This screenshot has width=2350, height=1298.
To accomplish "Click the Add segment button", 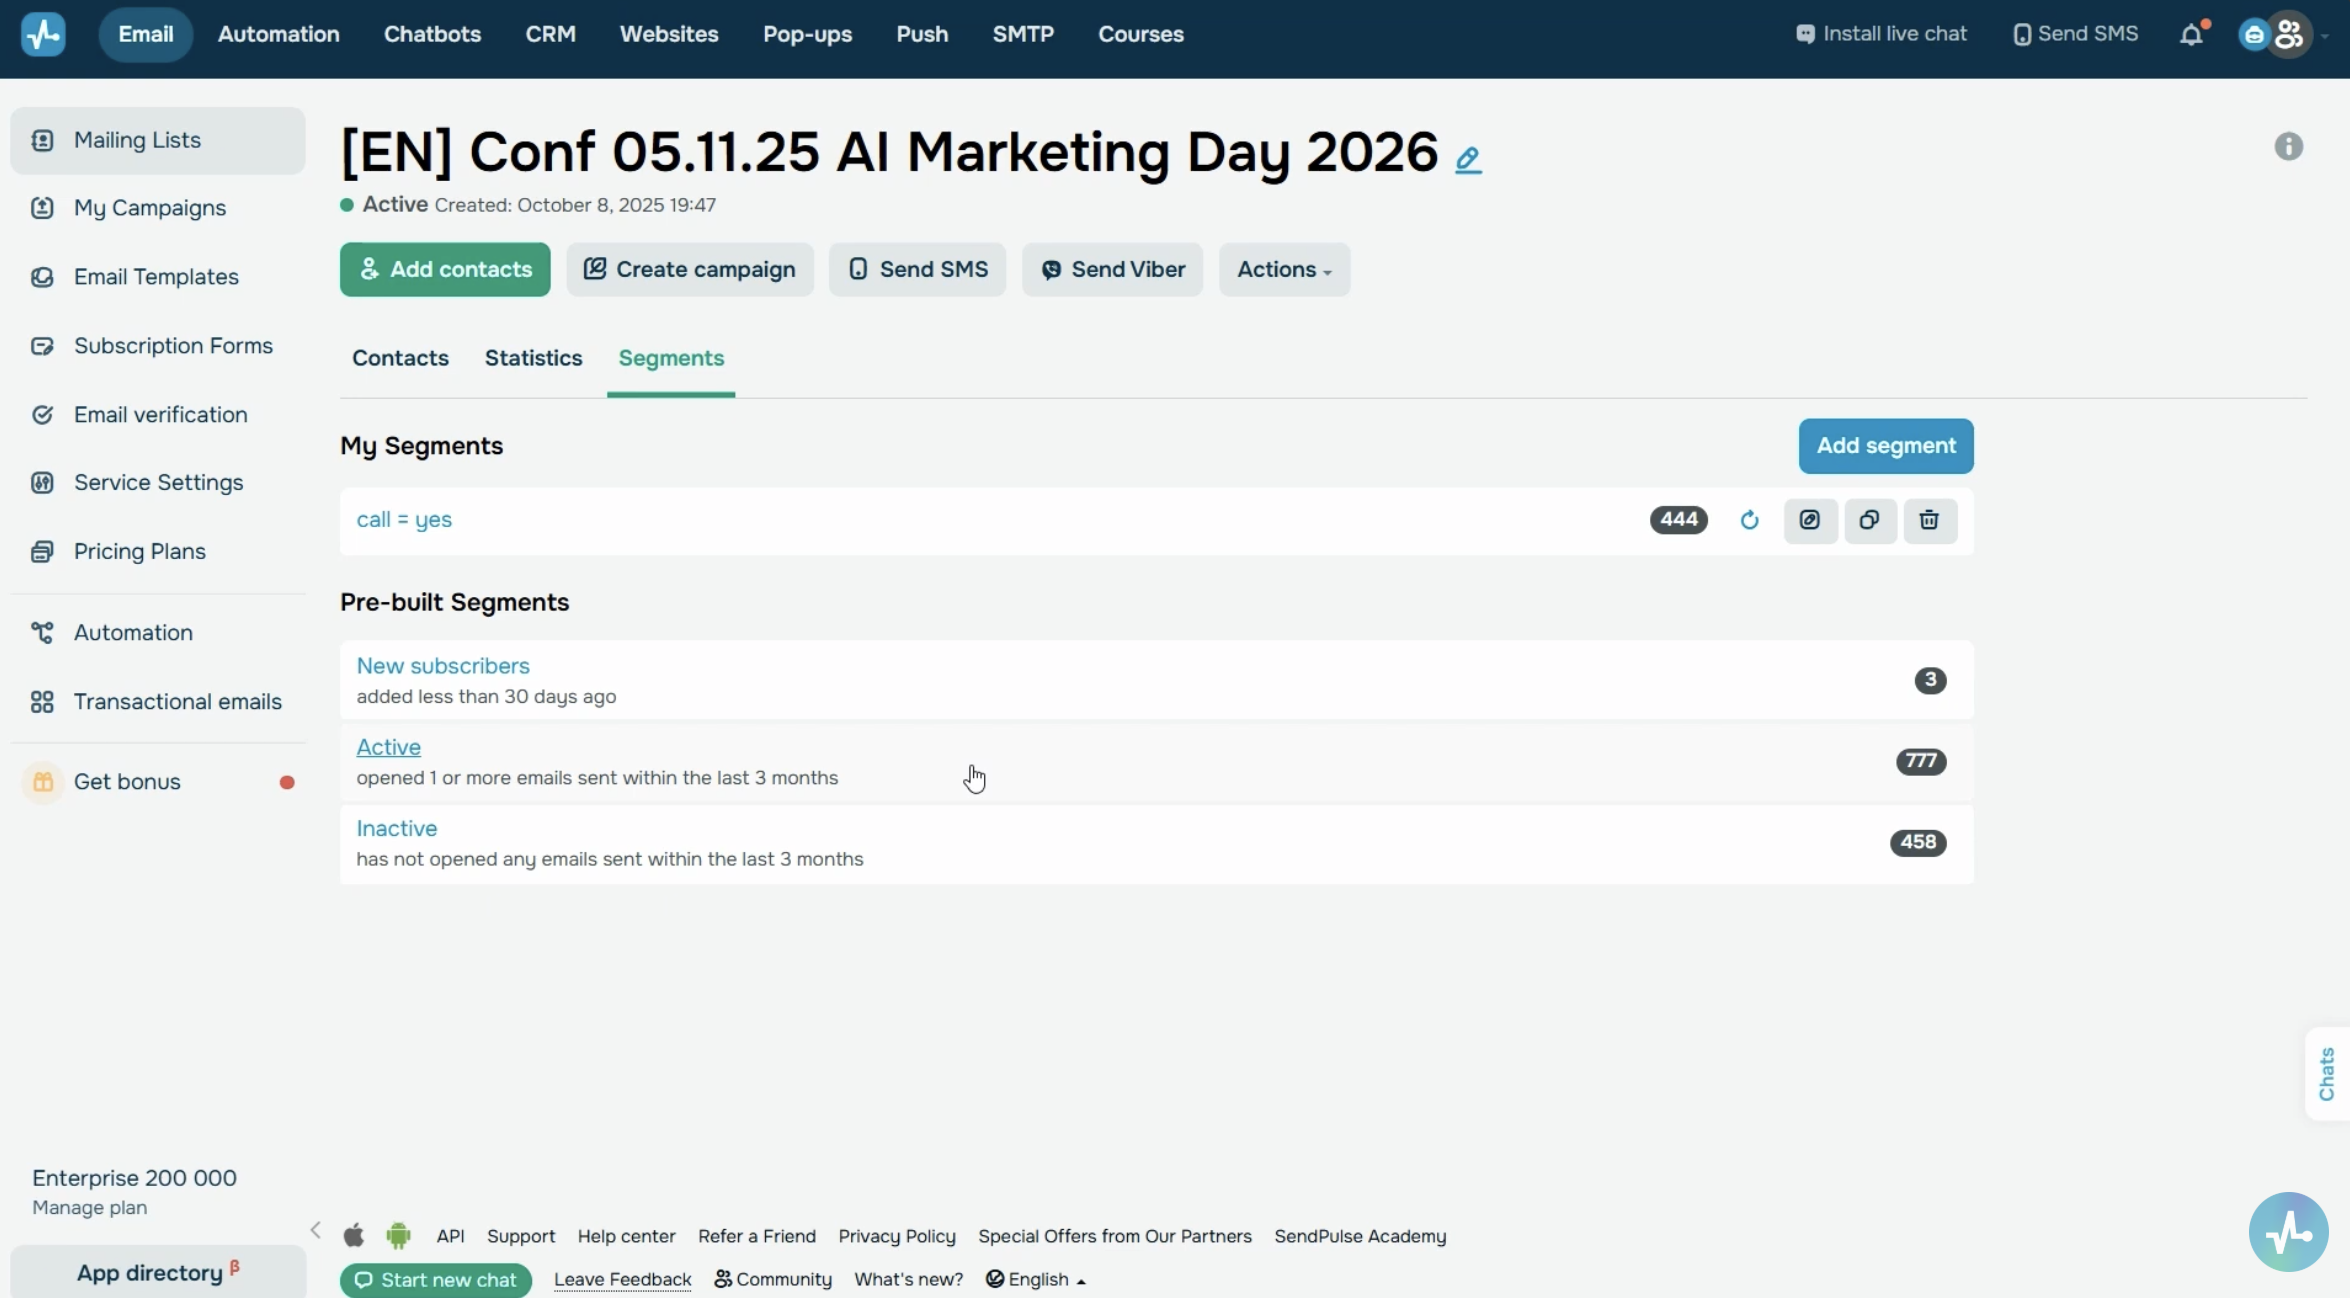I will (x=1886, y=446).
